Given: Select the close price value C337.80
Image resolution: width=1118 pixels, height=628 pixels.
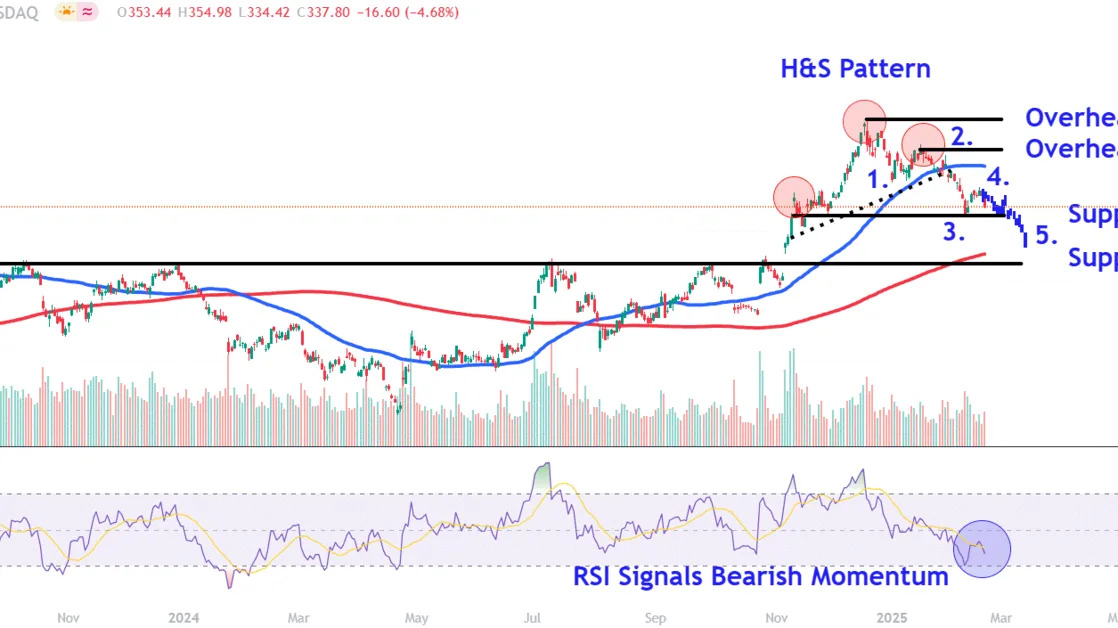Looking at the screenshot, I should coord(323,12).
